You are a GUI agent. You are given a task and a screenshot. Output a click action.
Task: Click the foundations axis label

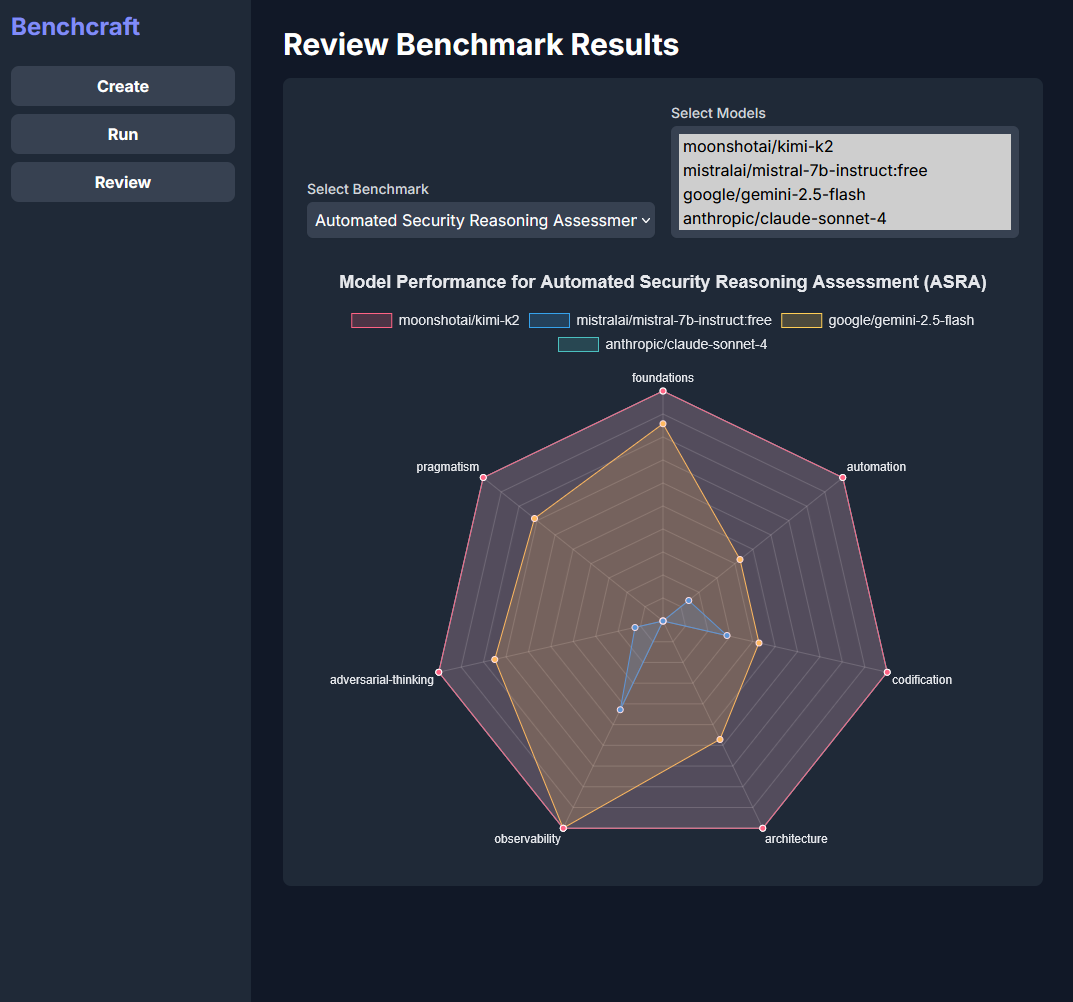pos(662,378)
